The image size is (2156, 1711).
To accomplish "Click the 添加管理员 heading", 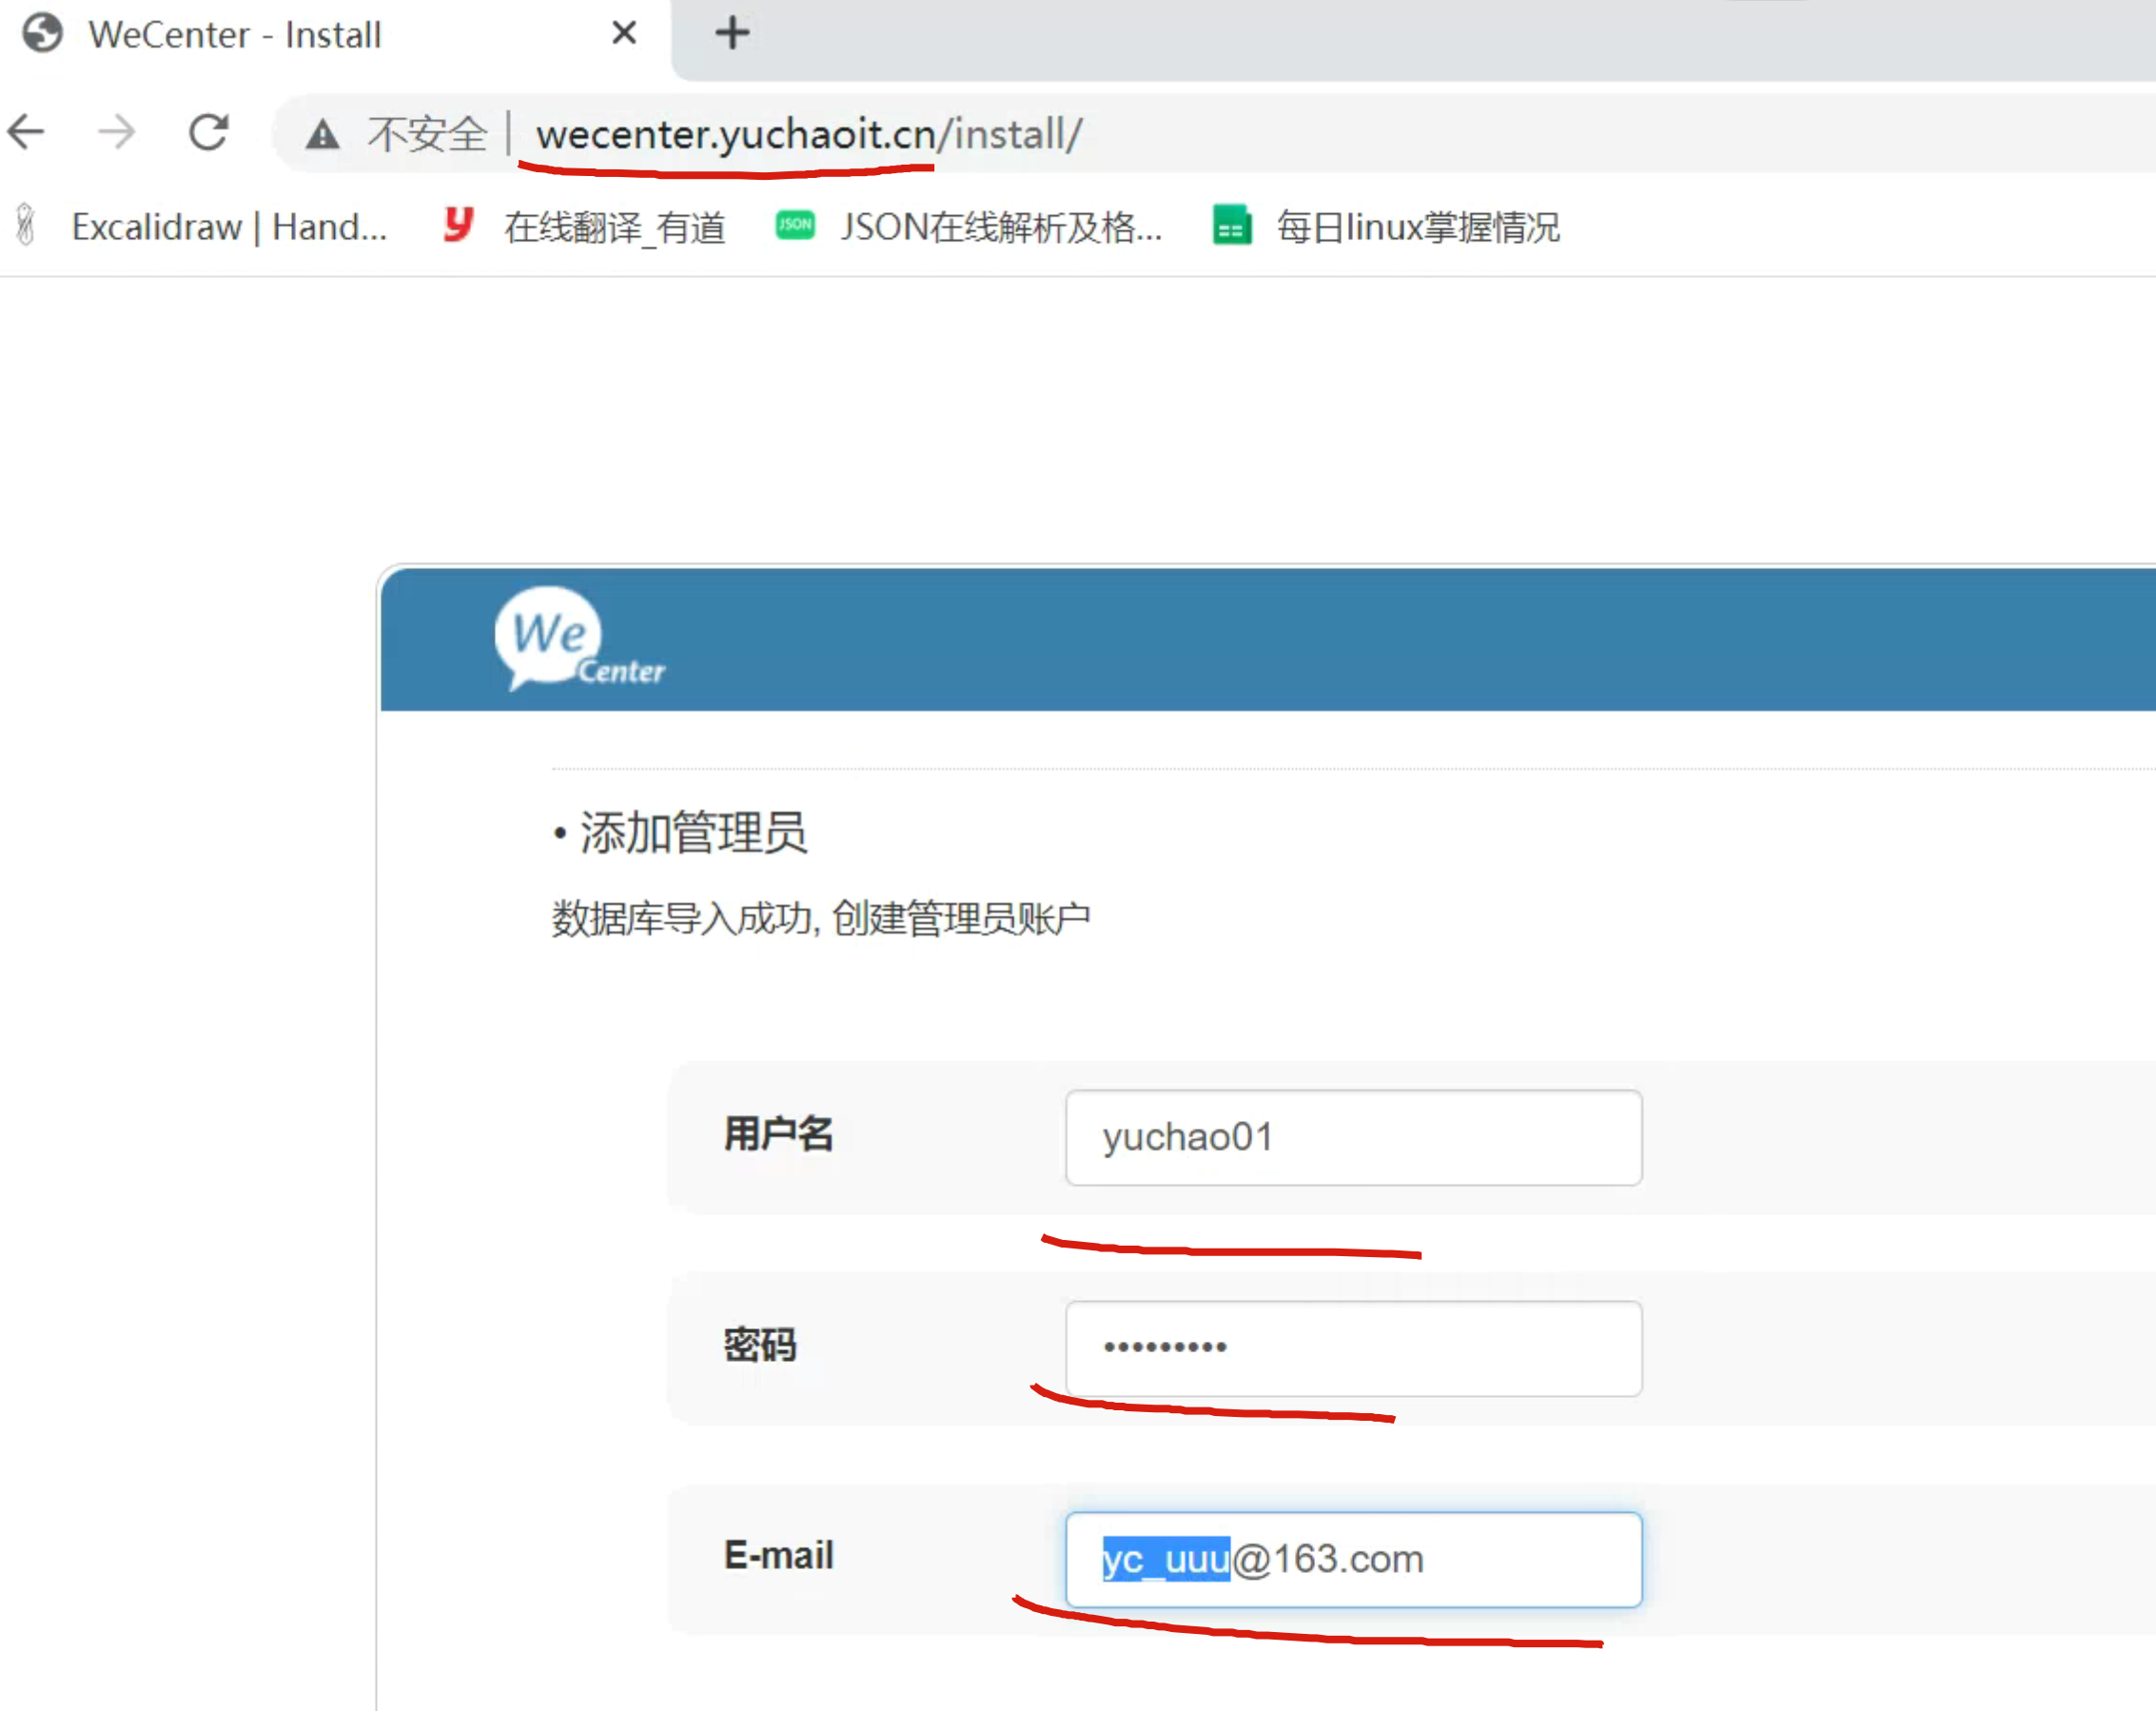I will 692,832.
